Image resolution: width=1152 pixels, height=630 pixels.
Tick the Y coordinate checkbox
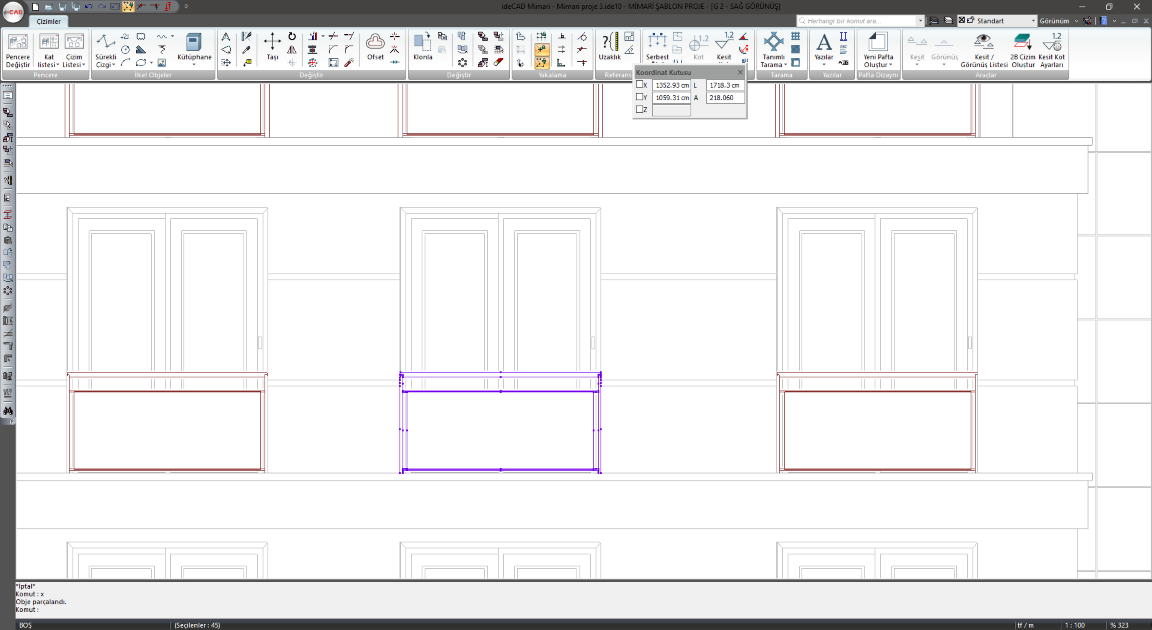click(x=640, y=98)
